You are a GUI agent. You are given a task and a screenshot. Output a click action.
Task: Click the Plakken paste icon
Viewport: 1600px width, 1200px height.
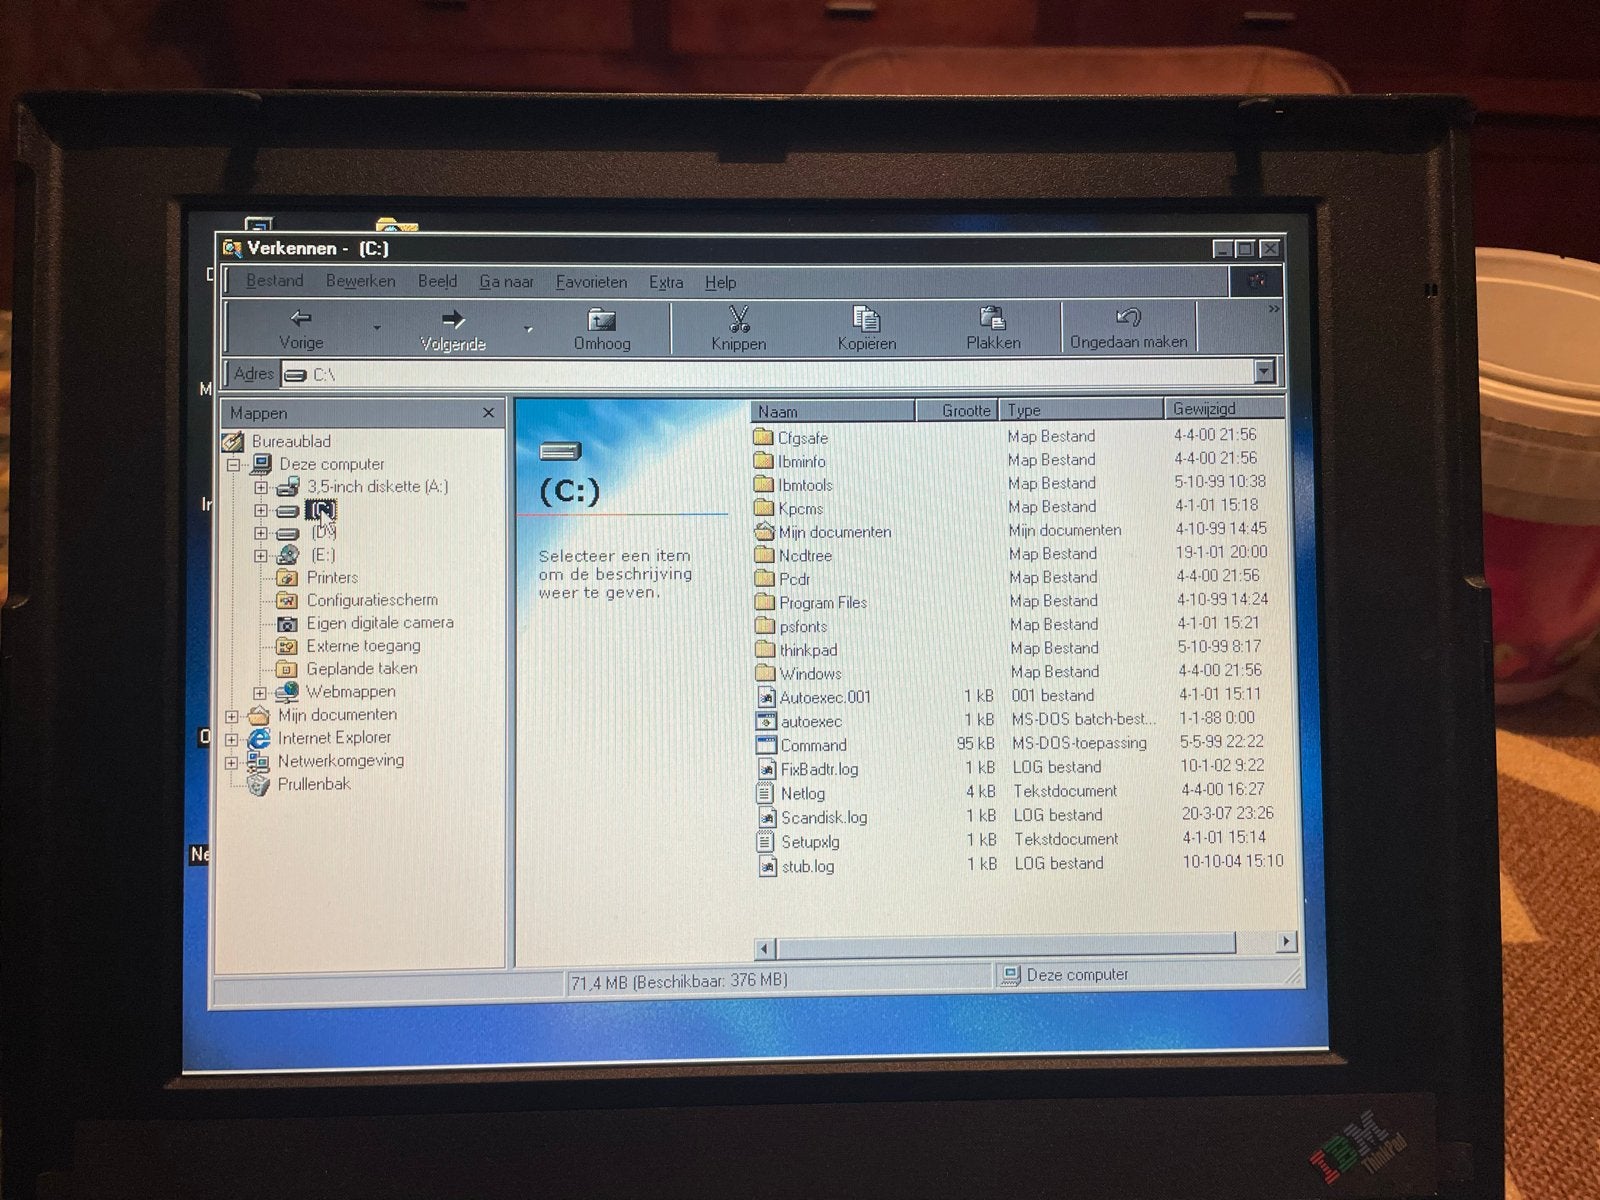point(992,319)
